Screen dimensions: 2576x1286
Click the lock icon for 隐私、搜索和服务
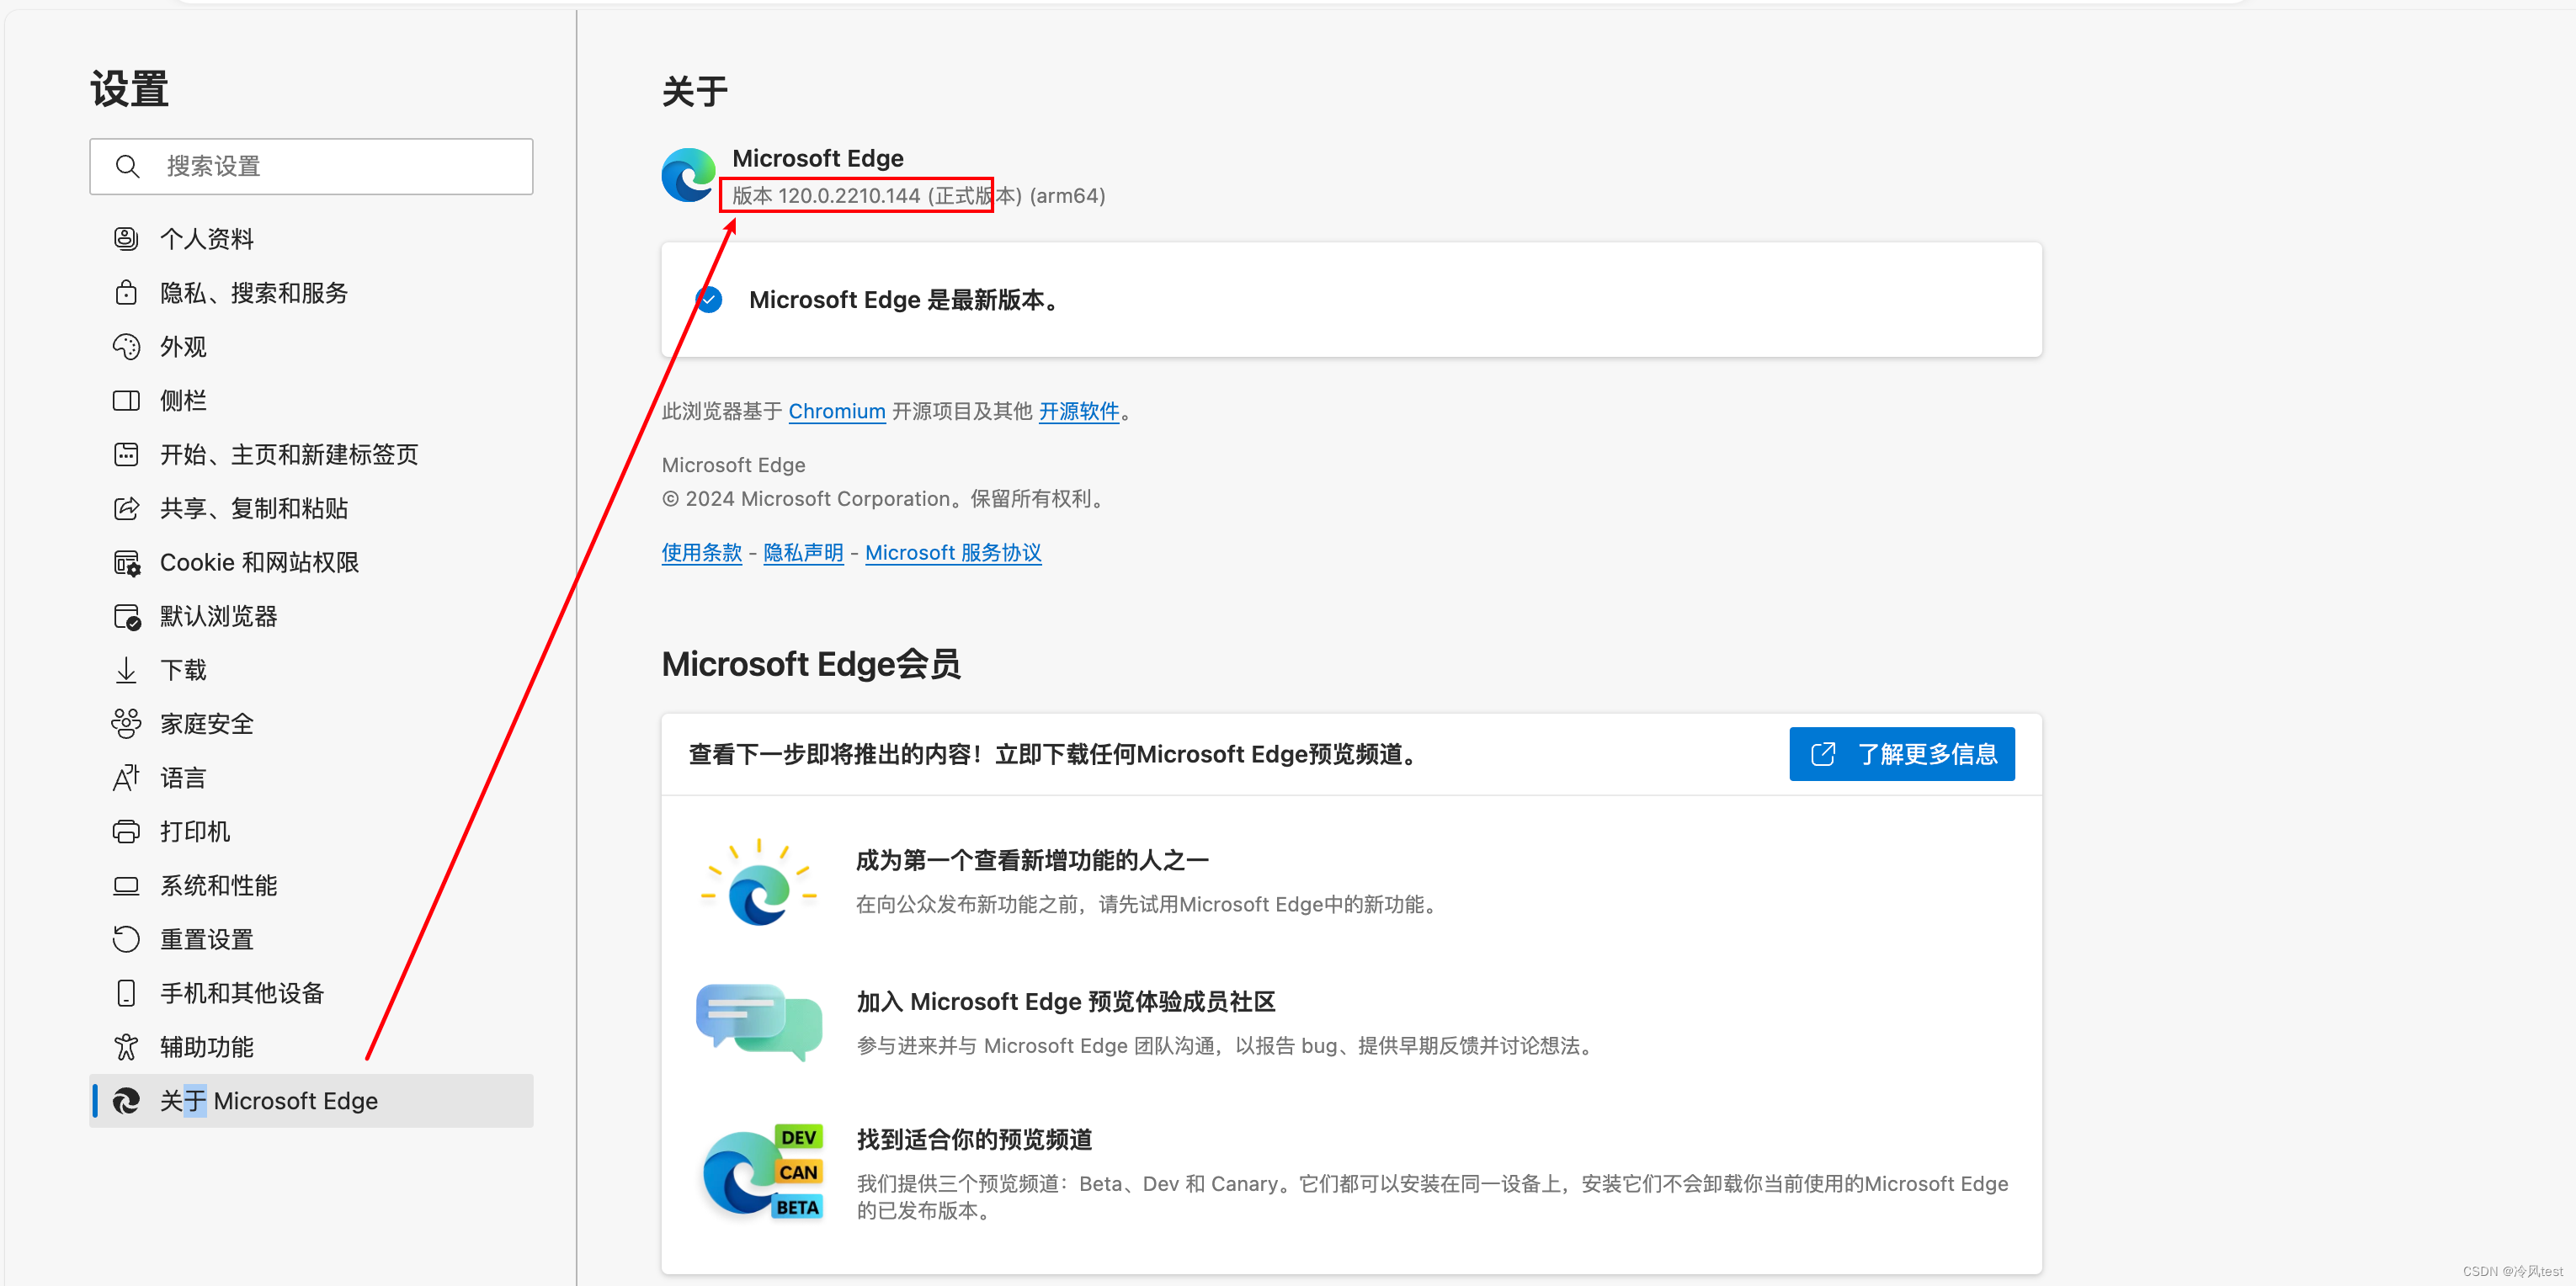pyautogui.click(x=126, y=293)
